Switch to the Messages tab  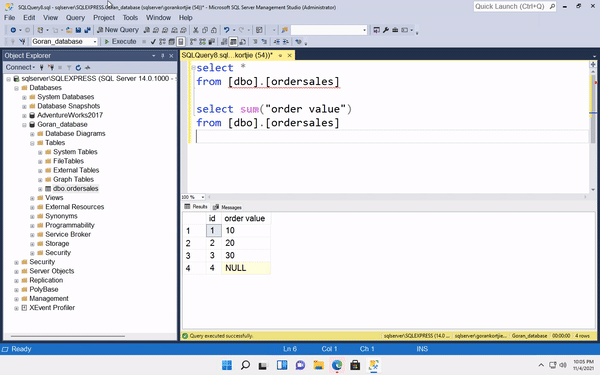[x=227, y=207]
